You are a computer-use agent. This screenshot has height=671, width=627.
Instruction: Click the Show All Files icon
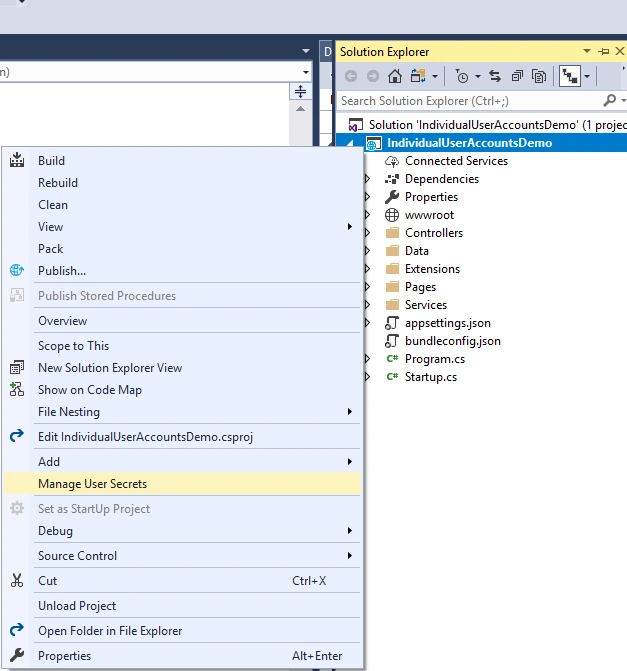pyautogui.click(x=539, y=76)
